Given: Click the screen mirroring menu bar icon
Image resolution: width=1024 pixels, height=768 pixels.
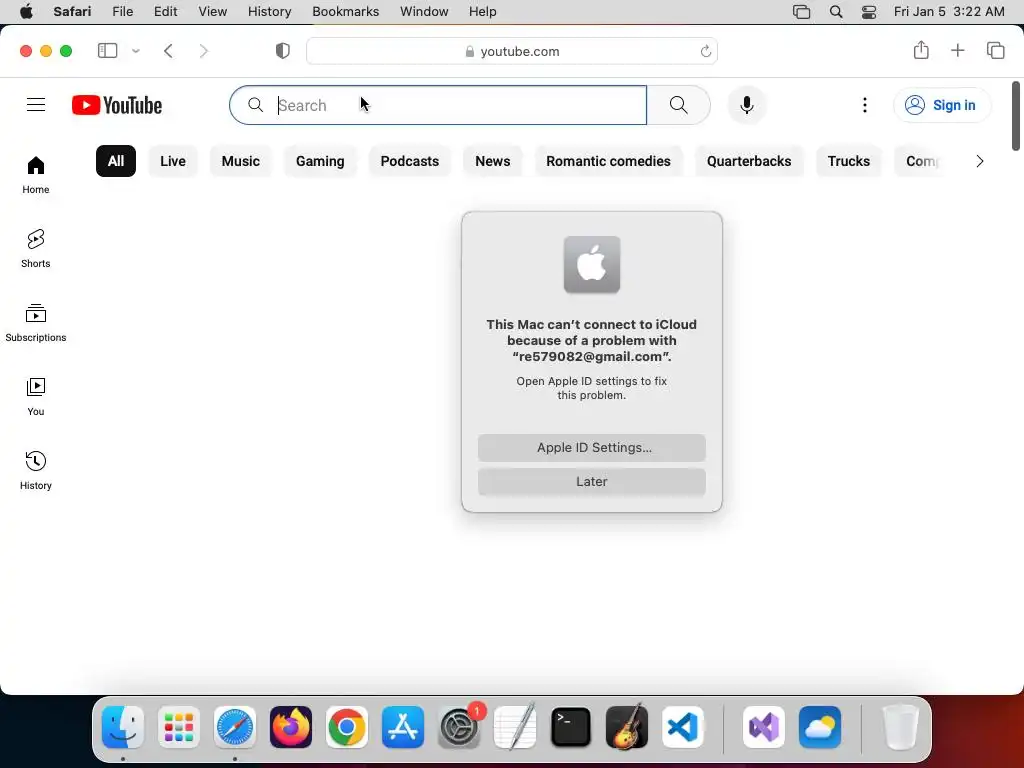Looking at the screenshot, I should click(801, 12).
